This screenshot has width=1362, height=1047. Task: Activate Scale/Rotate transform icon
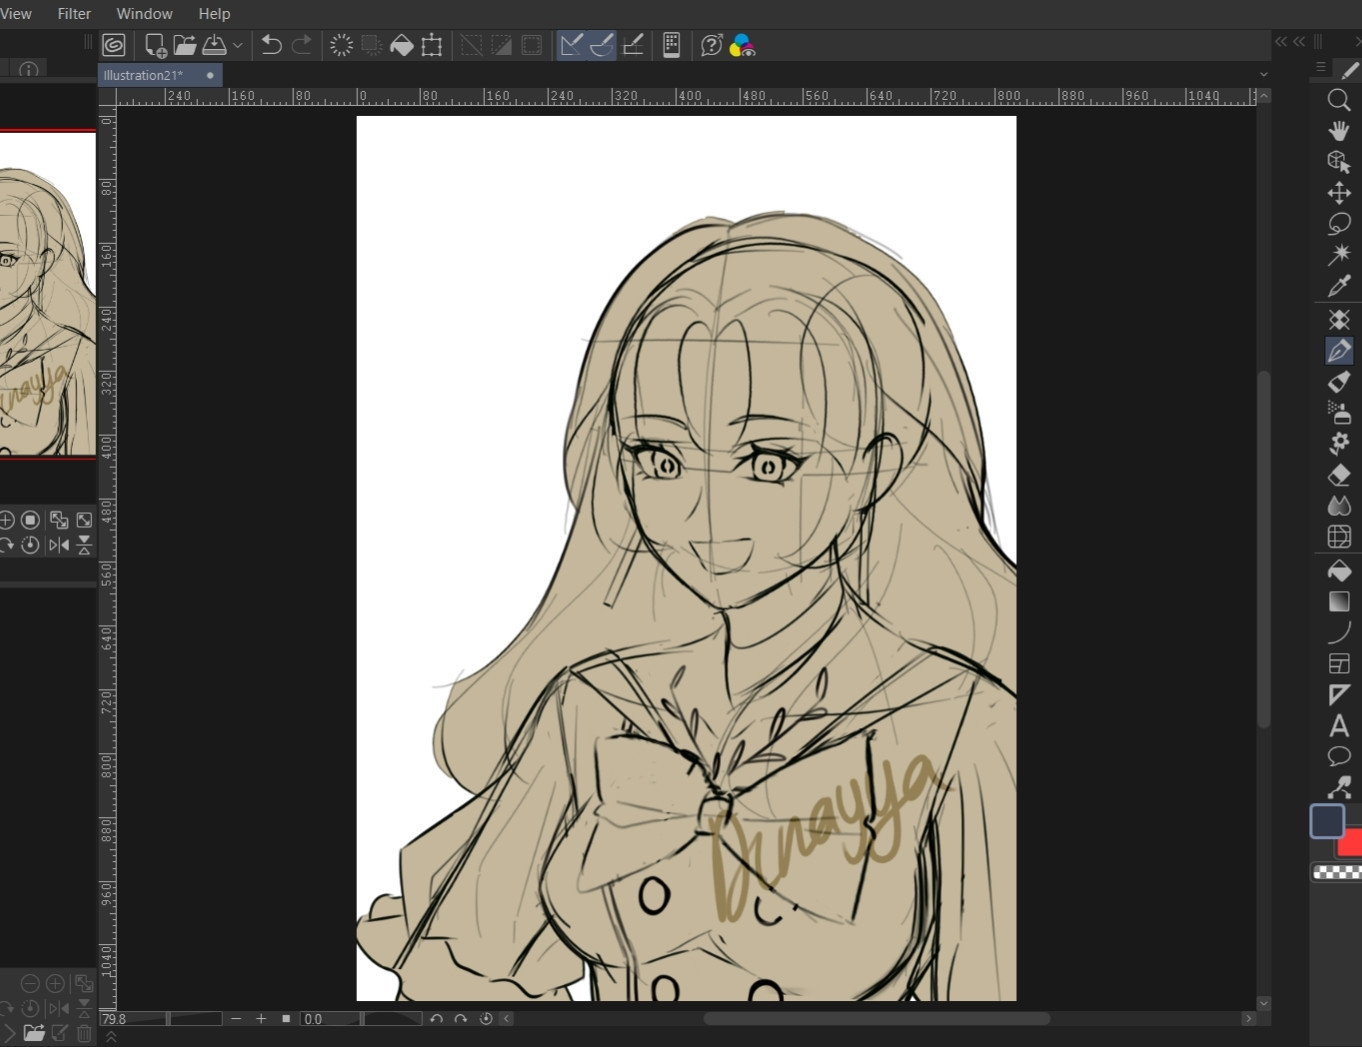(x=431, y=45)
